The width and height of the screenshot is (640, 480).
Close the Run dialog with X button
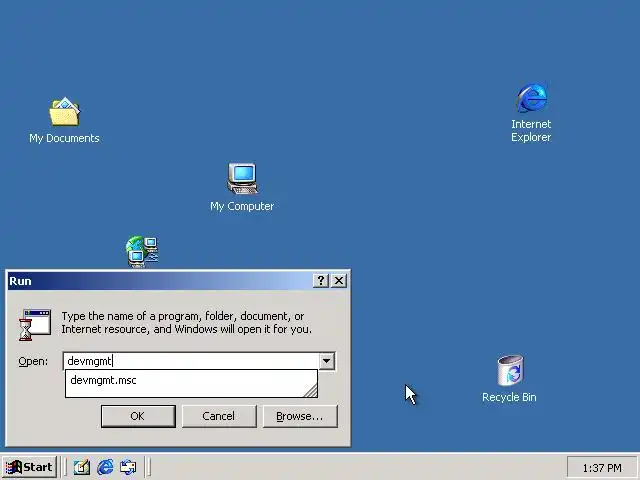(x=339, y=280)
